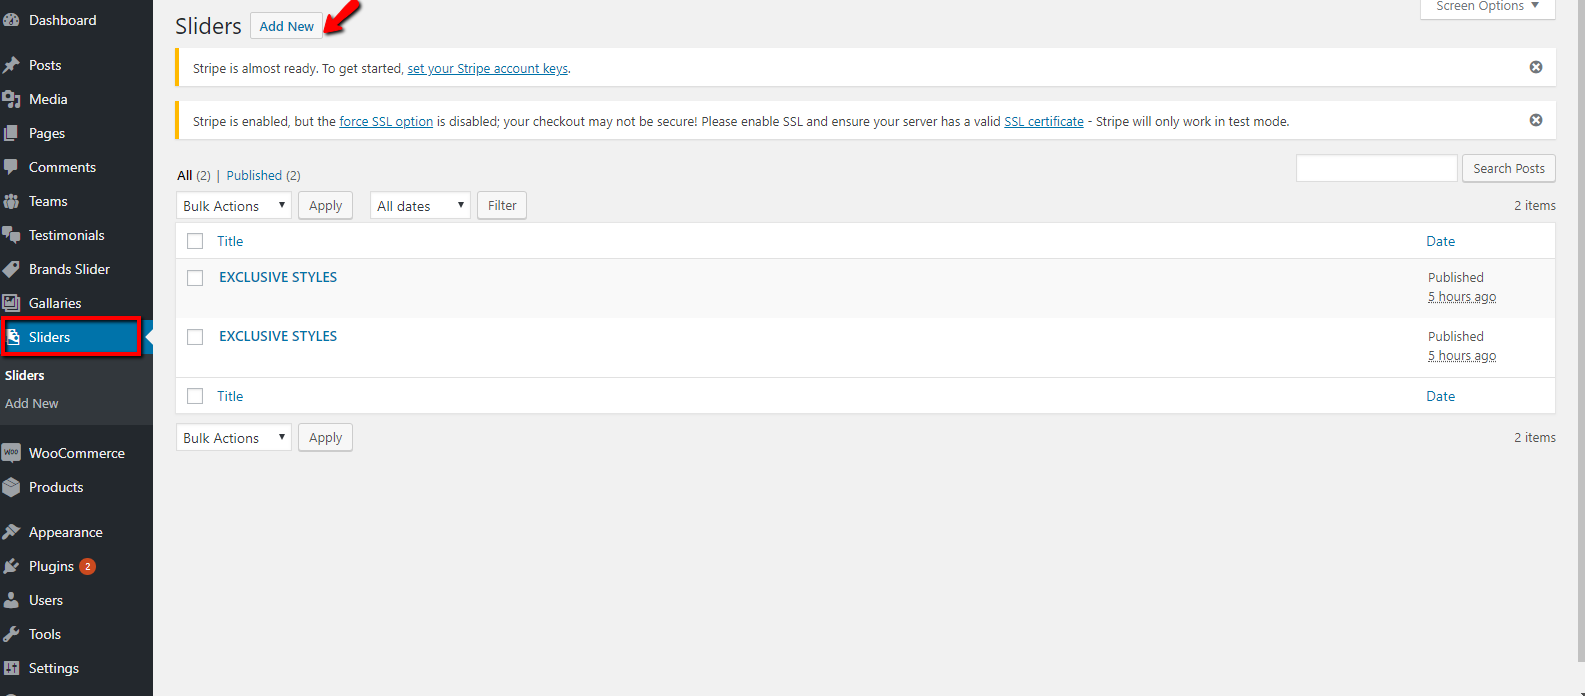Sort by Title column header
The image size is (1585, 696).
point(230,241)
